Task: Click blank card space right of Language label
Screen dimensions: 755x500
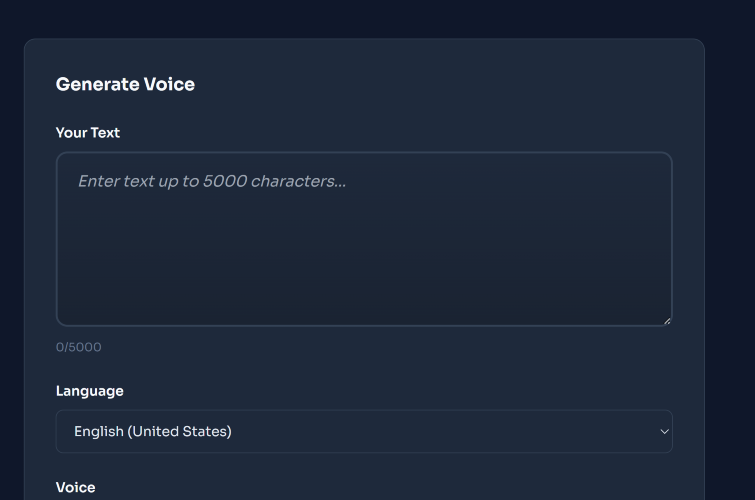Action: pos(400,391)
